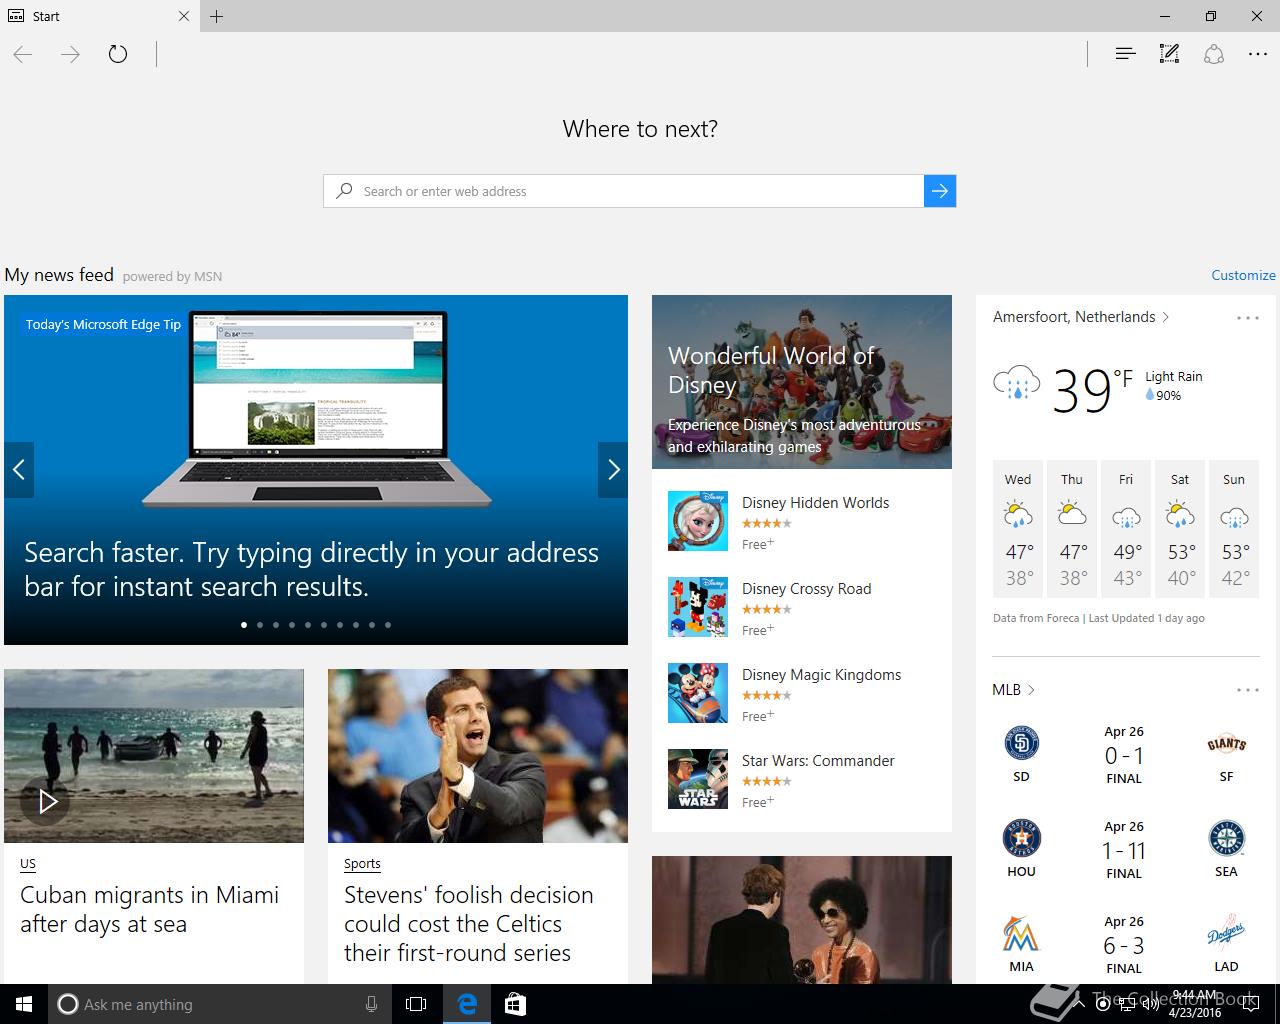Click the SF Giants team logo
The image size is (1280, 1024).
point(1226,743)
